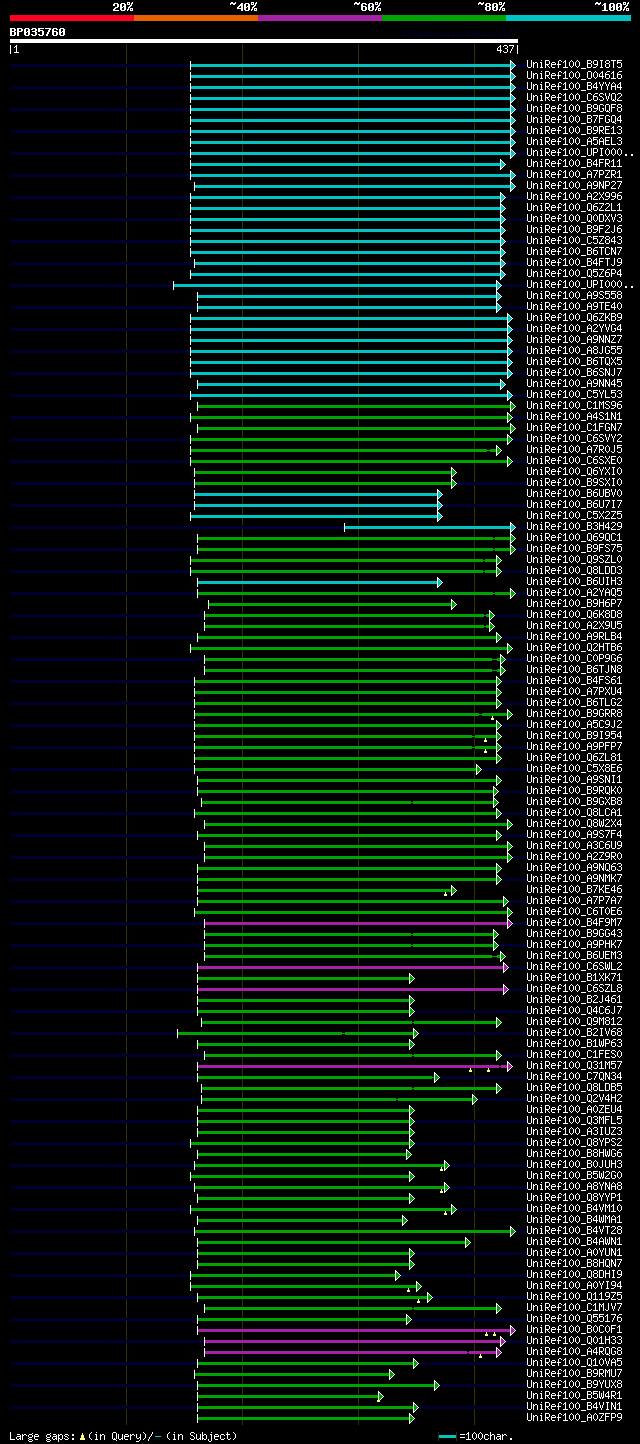Image resolution: width=640 pixels, height=1444 pixels.
Task: Open hit UniRef100_A5AEL3
Action: tap(574, 141)
